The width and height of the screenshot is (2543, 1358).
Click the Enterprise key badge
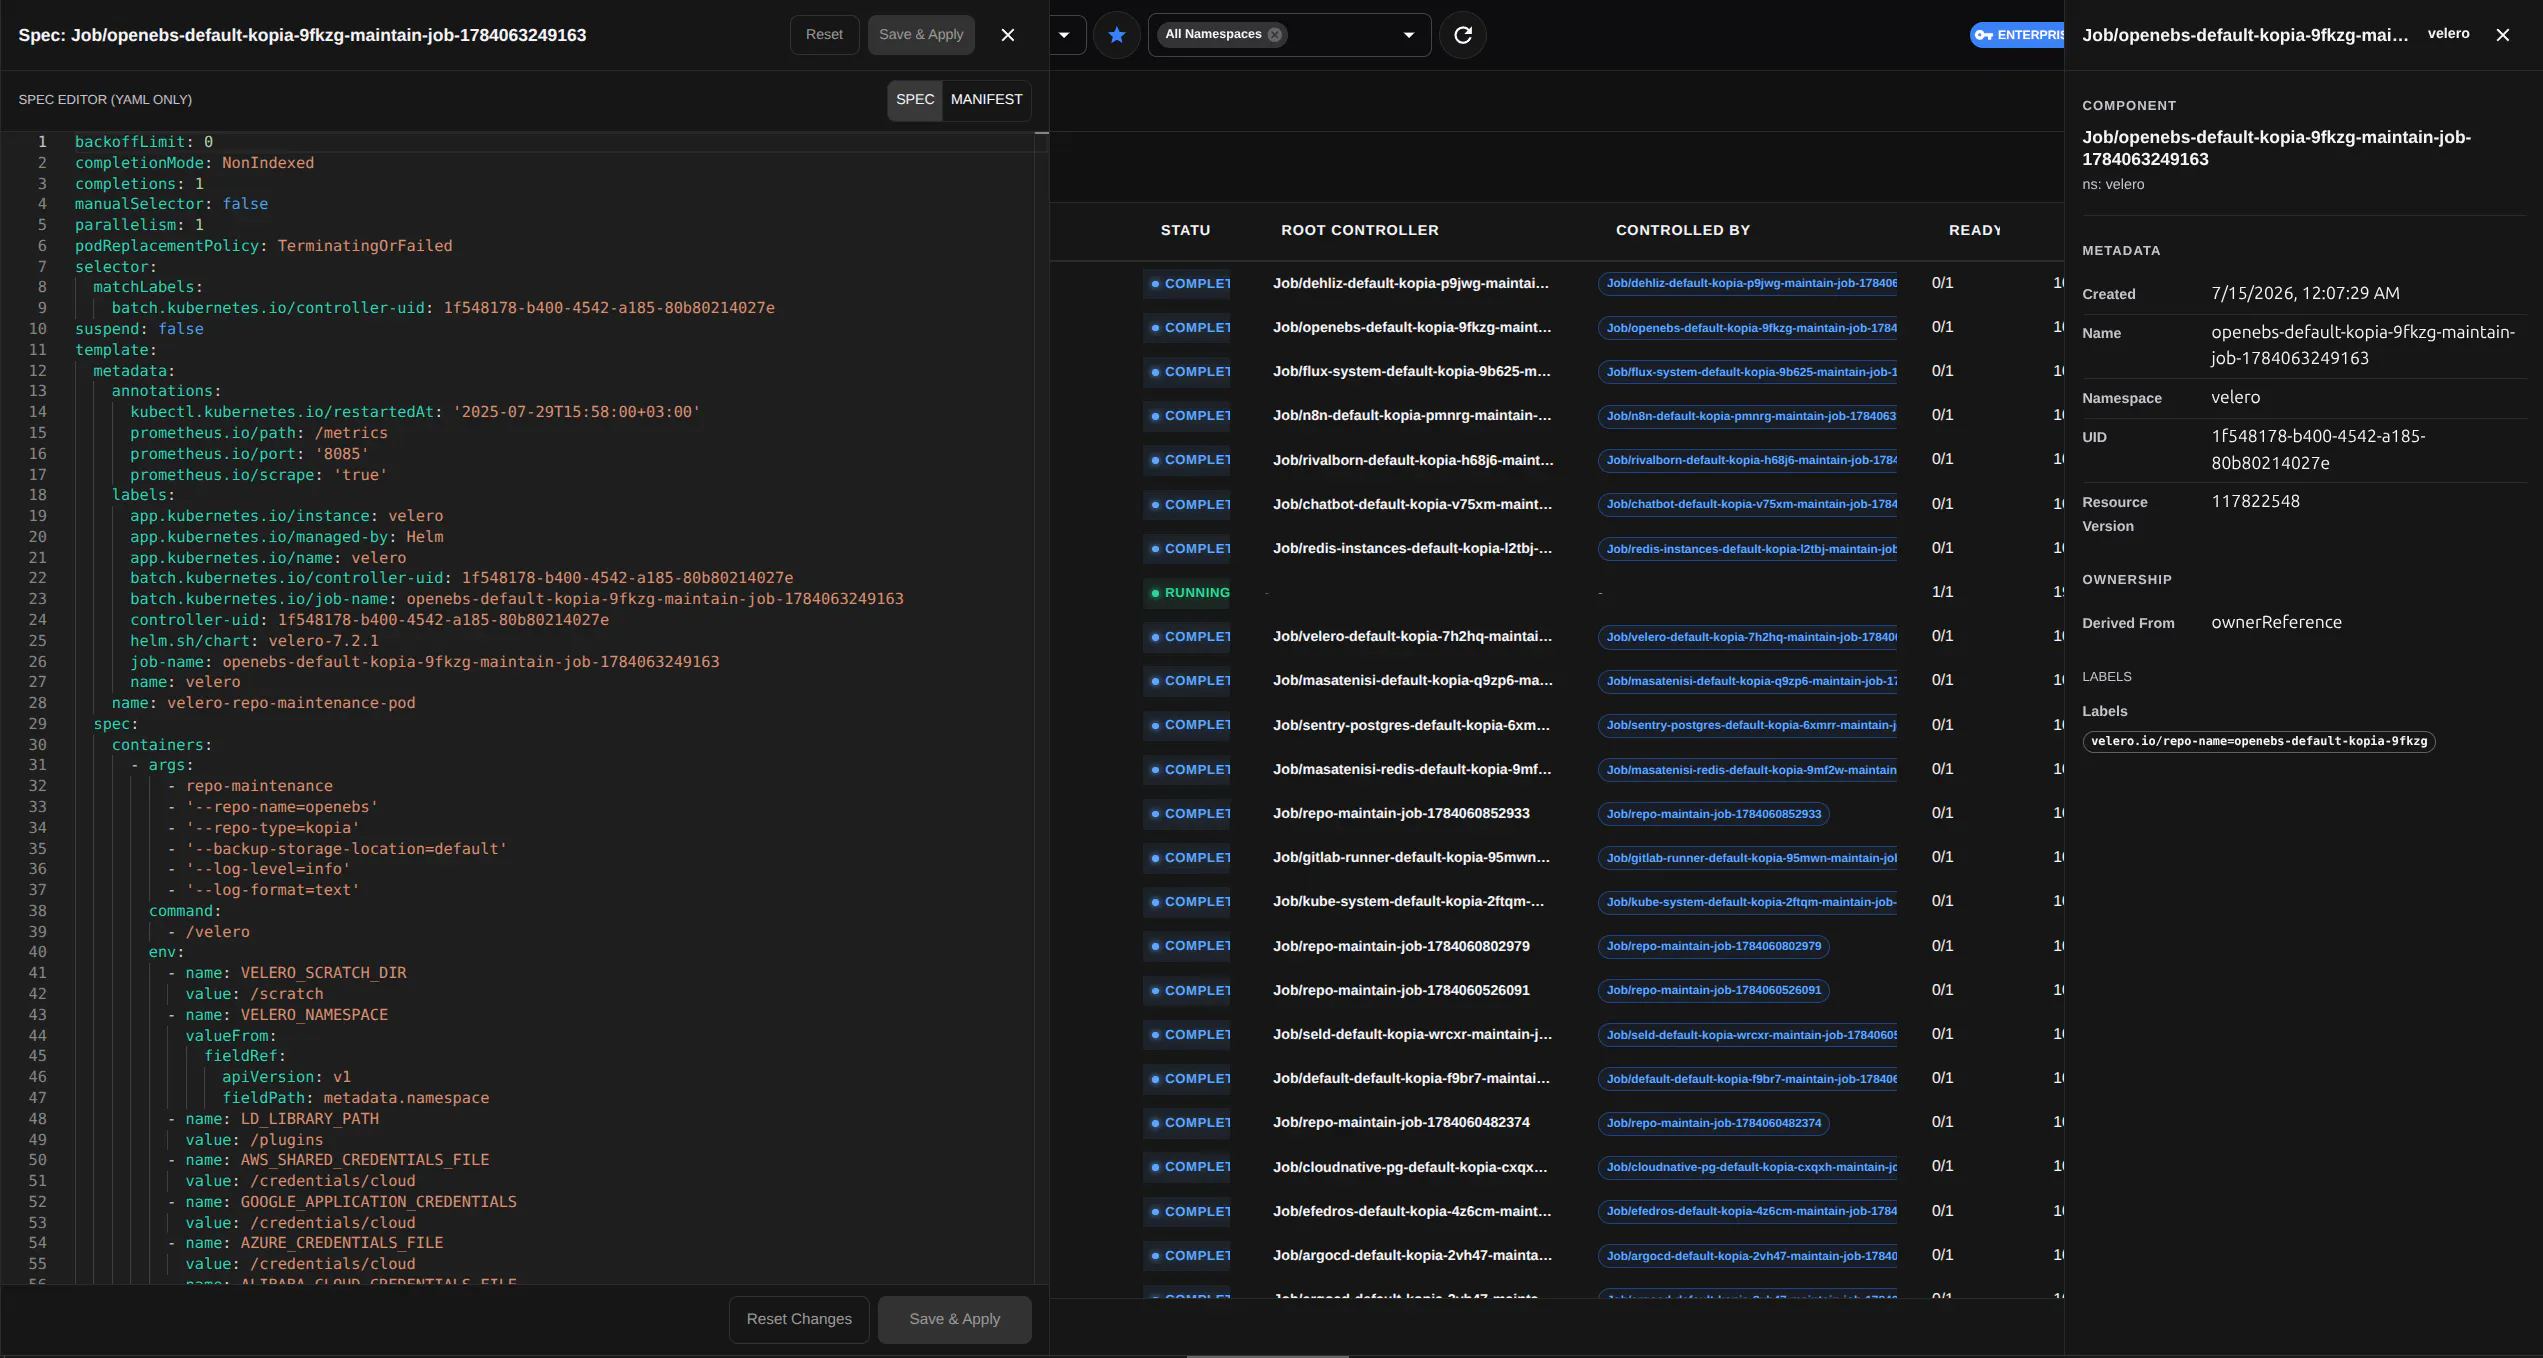click(2017, 35)
